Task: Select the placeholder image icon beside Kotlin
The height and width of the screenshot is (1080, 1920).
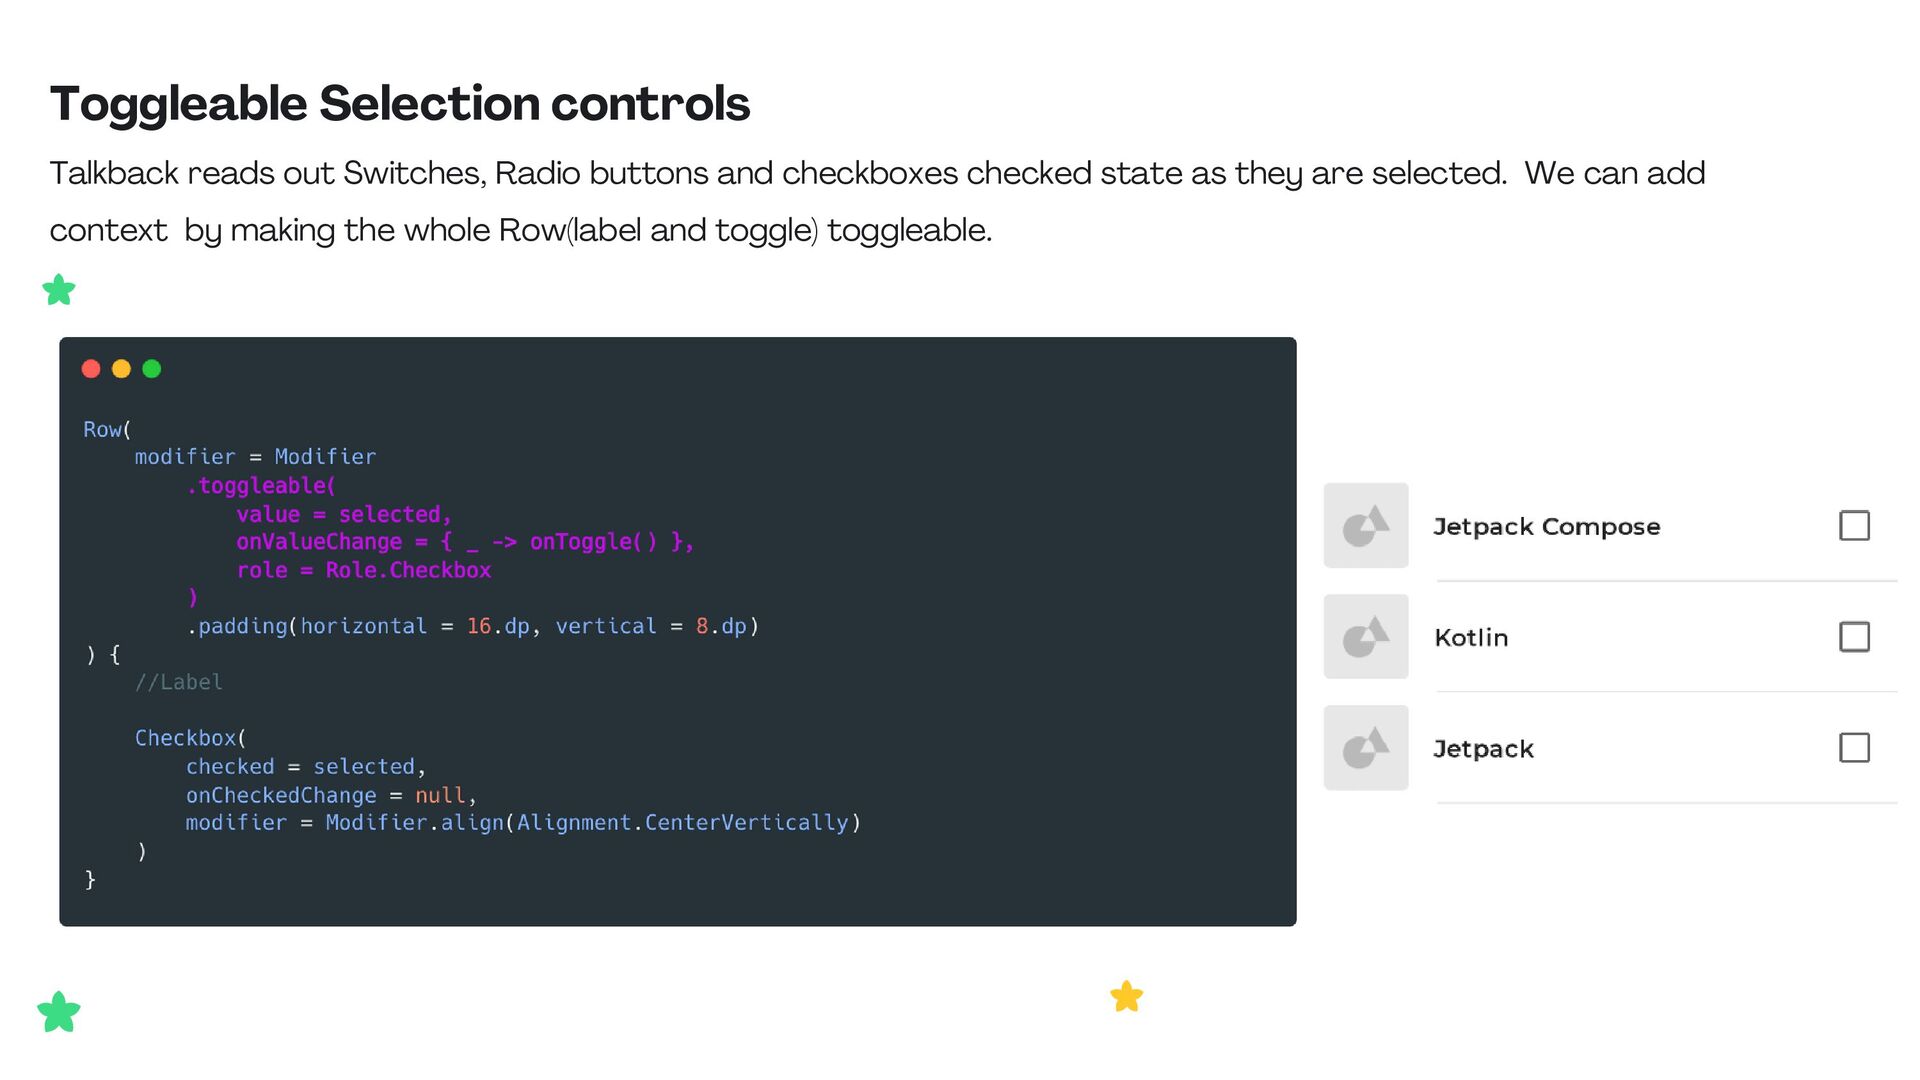Action: (1366, 637)
